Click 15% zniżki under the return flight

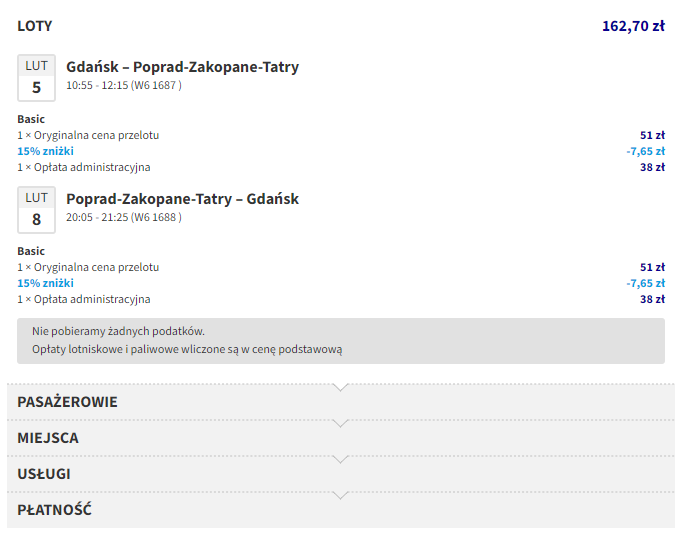[45, 283]
